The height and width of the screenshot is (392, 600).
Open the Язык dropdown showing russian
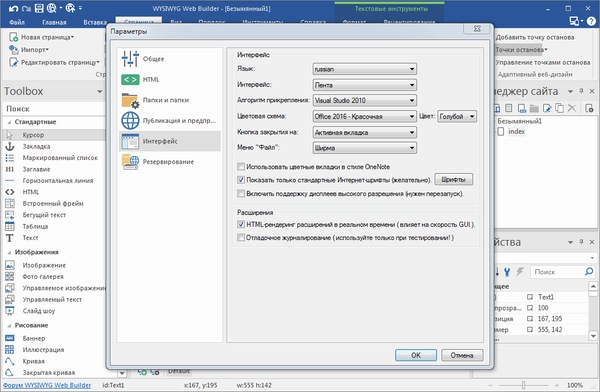(365, 69)
